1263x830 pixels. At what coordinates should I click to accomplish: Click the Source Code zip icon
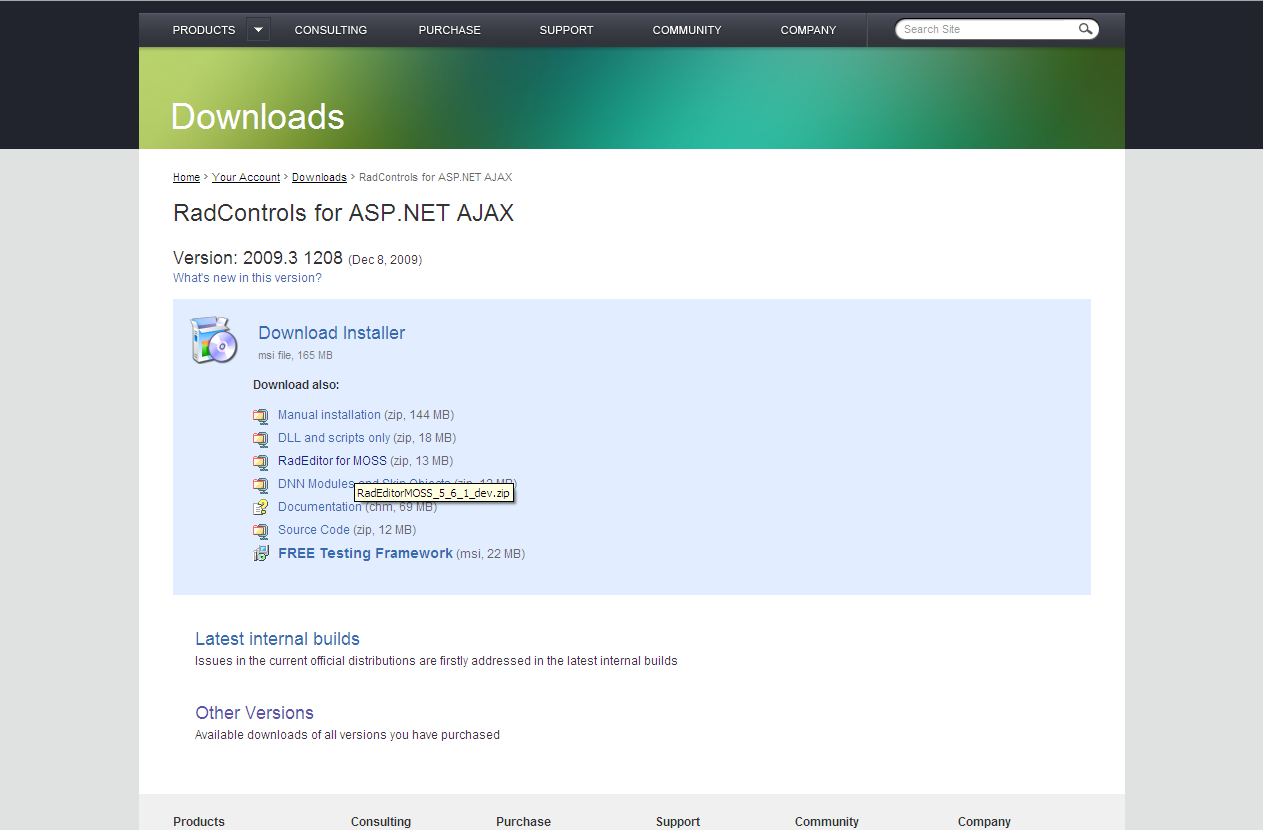[261, 530]
